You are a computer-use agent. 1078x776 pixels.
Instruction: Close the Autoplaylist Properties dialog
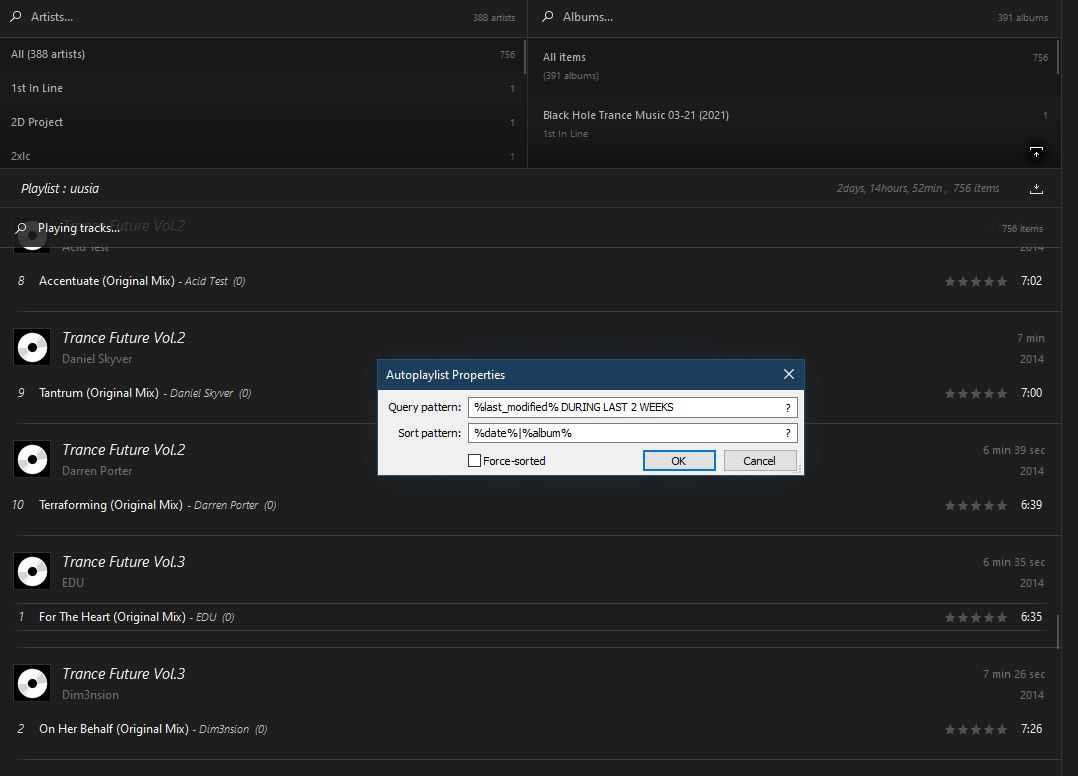tap(789, 374)
